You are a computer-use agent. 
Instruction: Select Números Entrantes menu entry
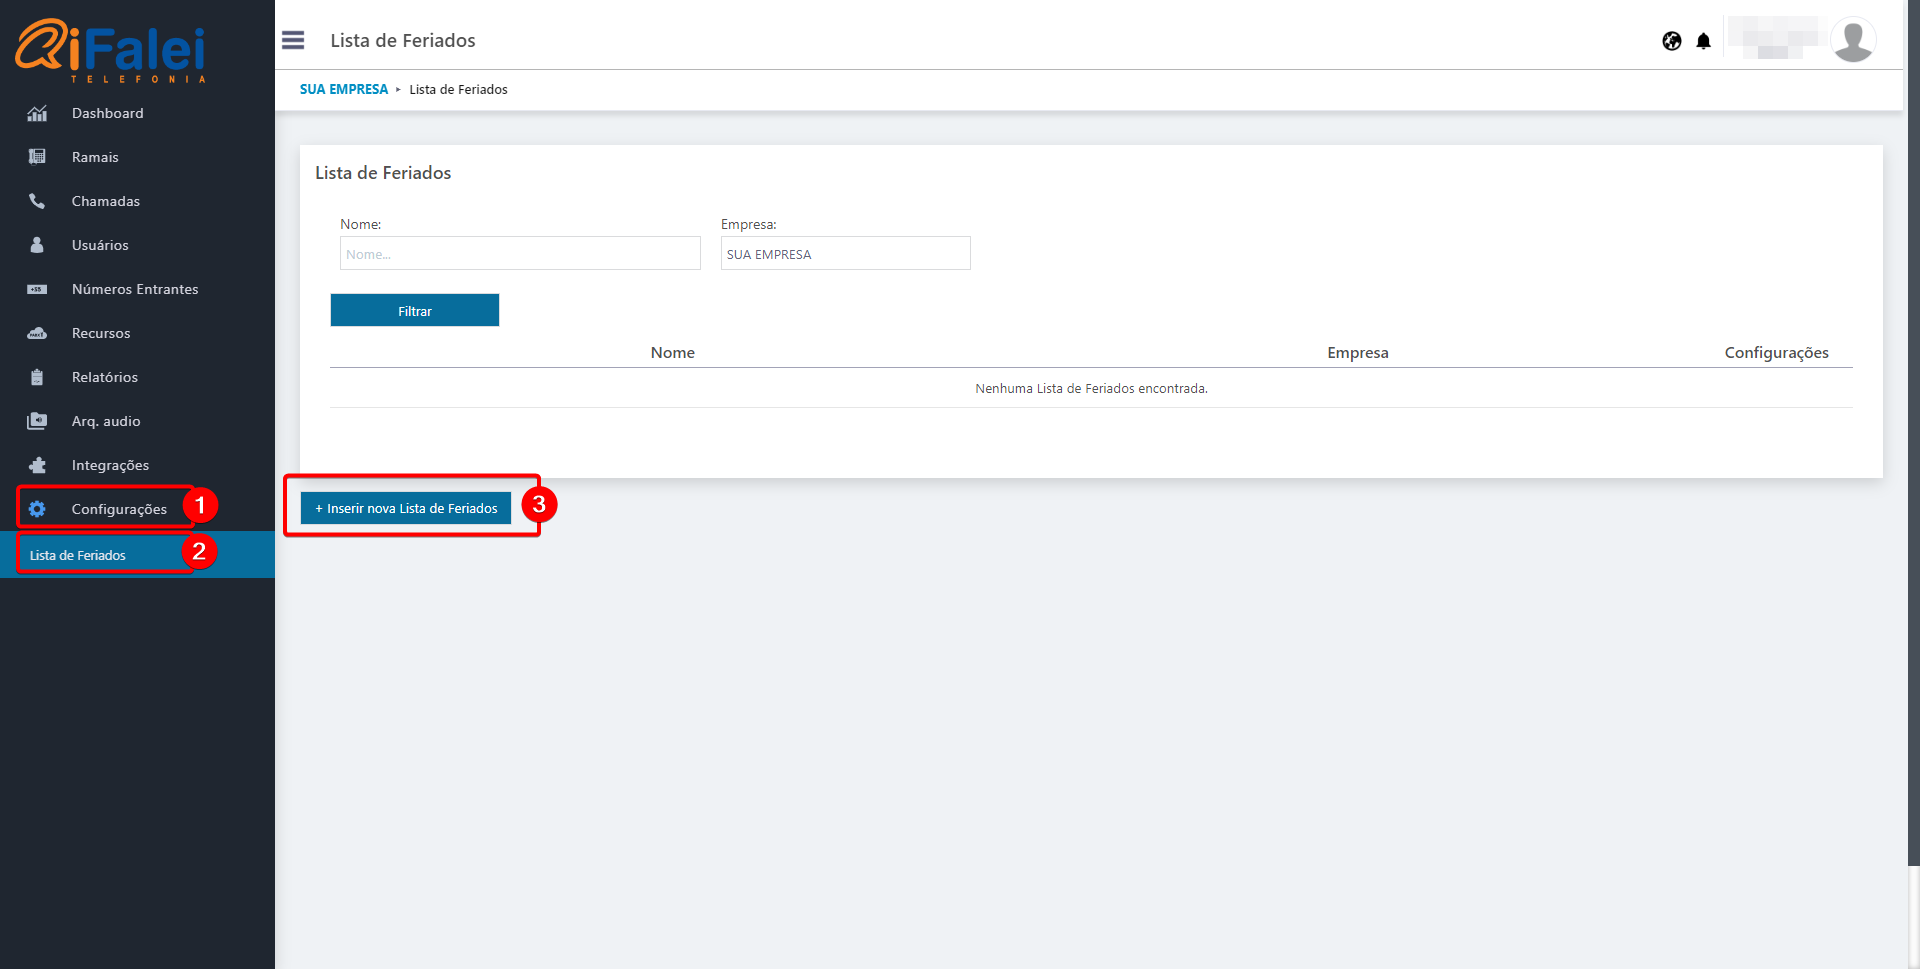[x=137, y=289]
